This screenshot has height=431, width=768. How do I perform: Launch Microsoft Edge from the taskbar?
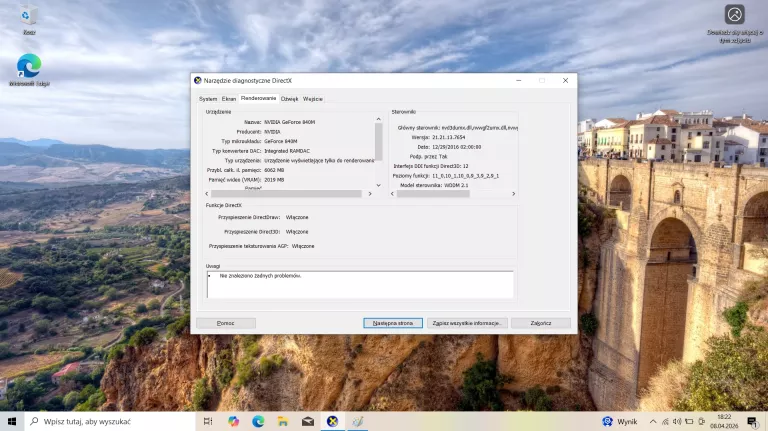258,421
